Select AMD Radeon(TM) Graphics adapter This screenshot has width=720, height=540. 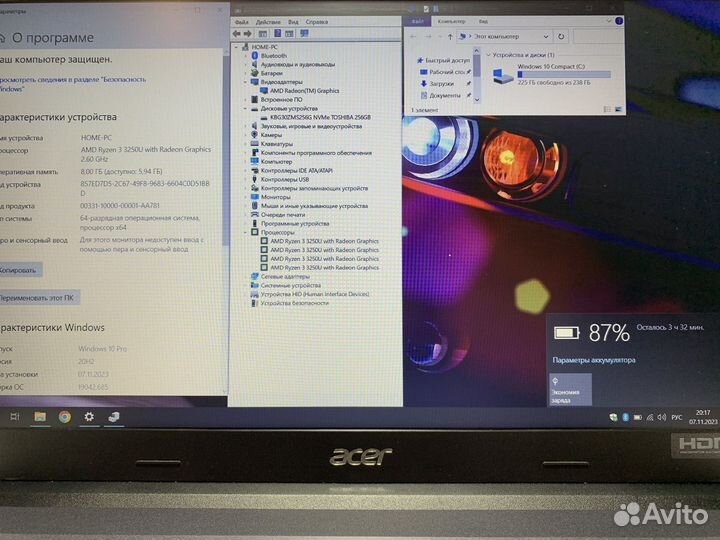304,90
